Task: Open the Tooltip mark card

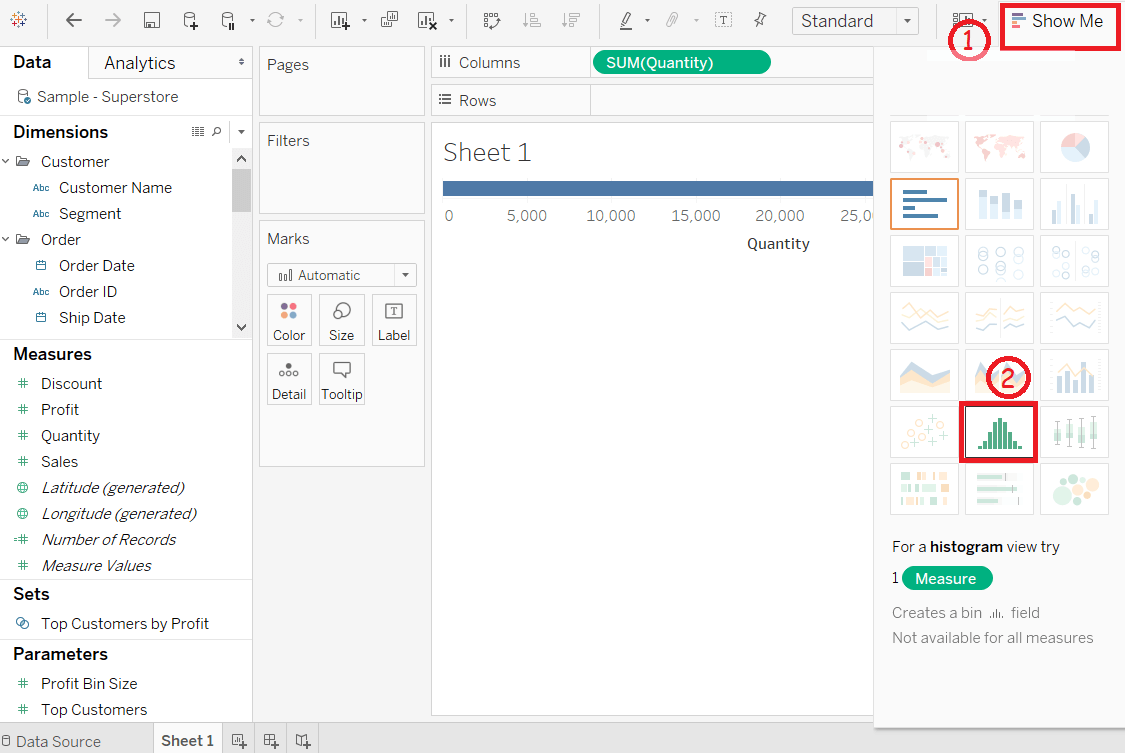Action: [x=342, y=379]
